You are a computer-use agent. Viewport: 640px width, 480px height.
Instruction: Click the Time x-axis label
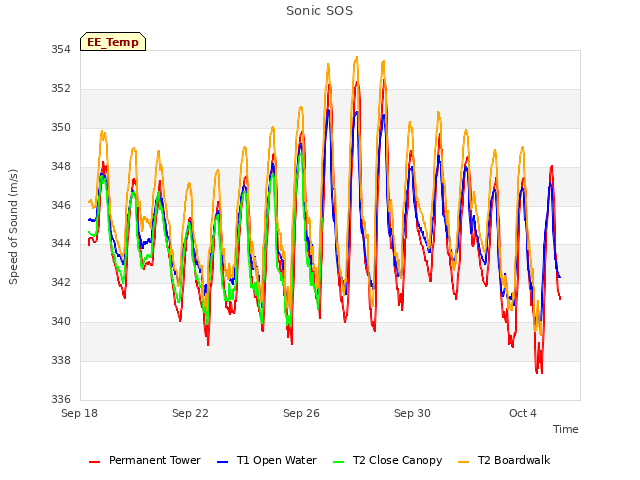click(565, 429)
